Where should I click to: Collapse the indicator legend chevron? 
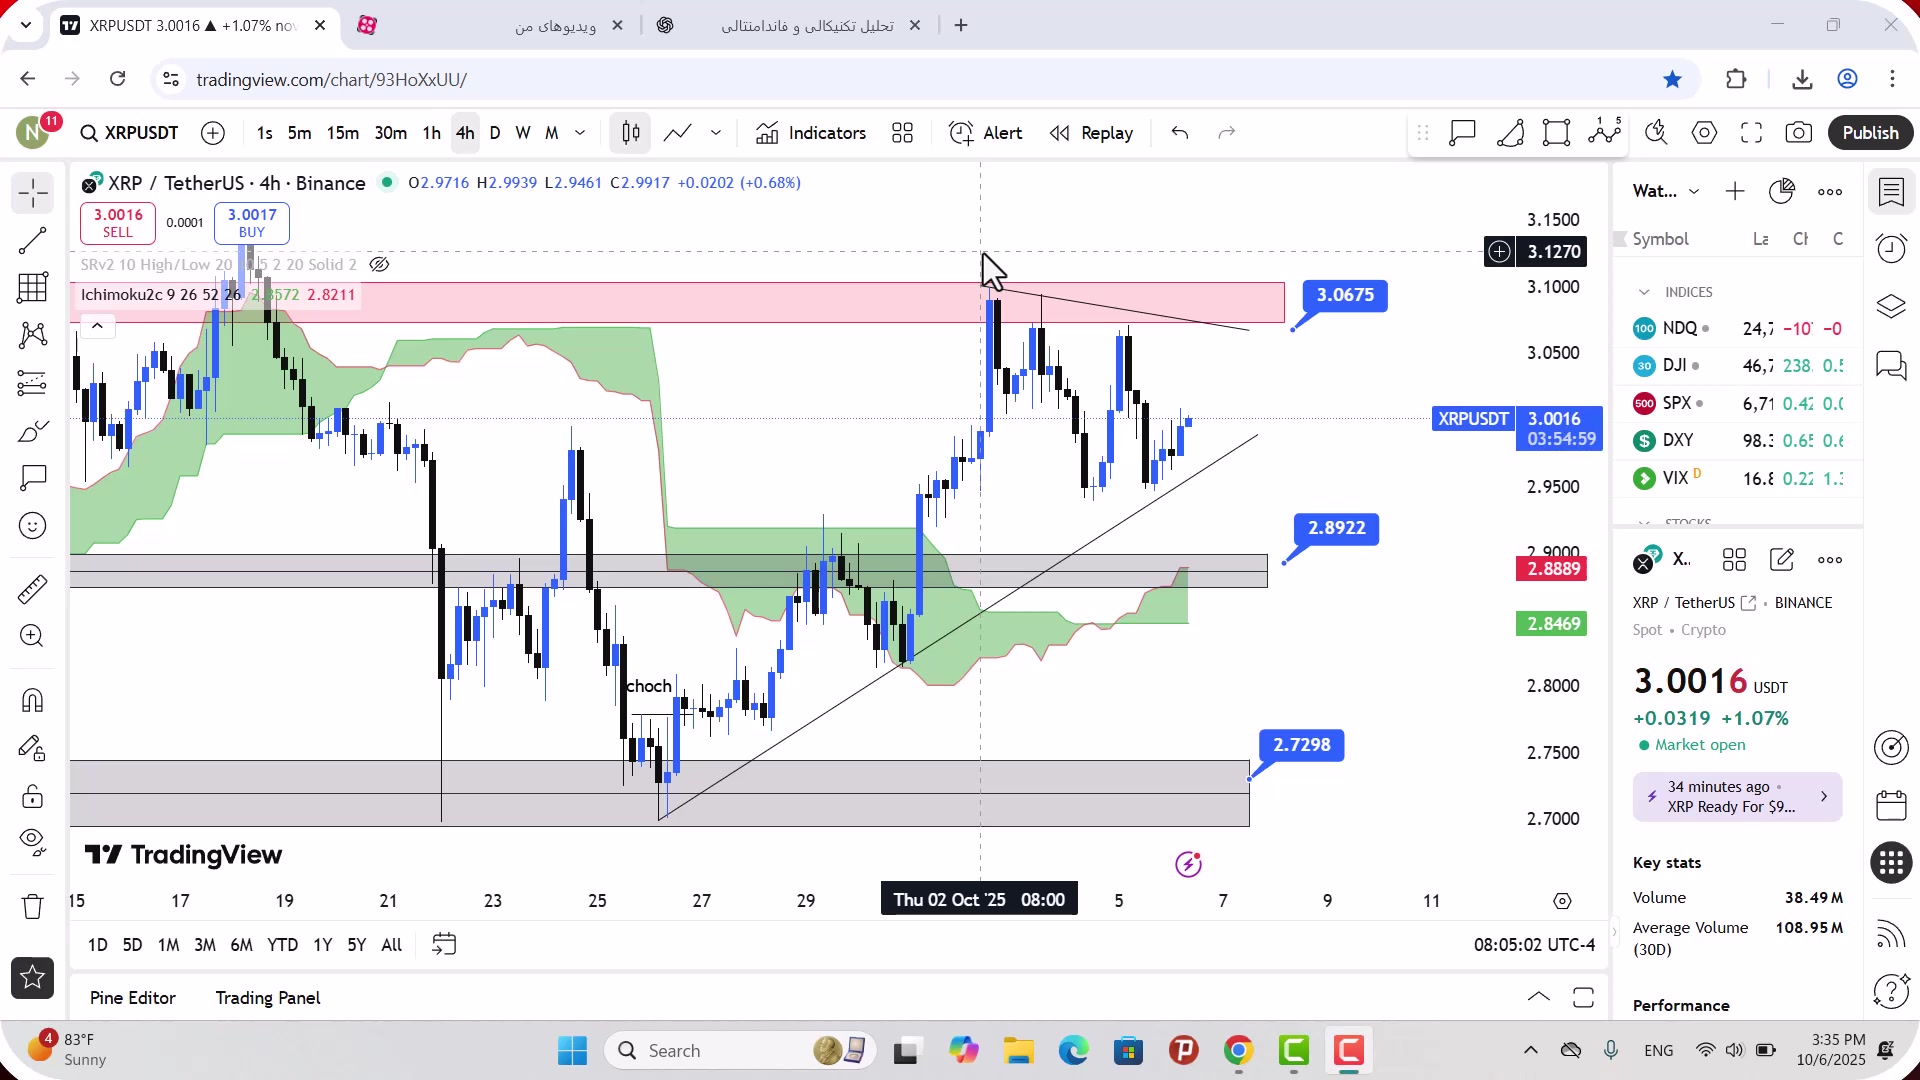97,326
